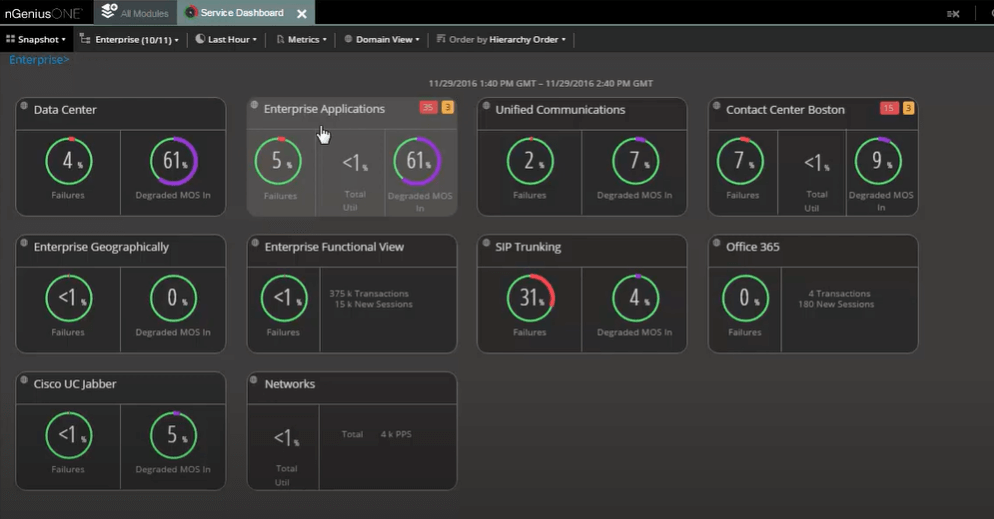Click the 180 New Sessions text

click(836, 304)
